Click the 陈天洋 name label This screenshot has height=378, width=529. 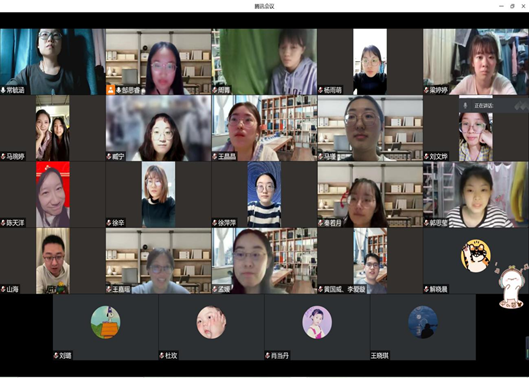pyautogui.click(x=16, y=223)
